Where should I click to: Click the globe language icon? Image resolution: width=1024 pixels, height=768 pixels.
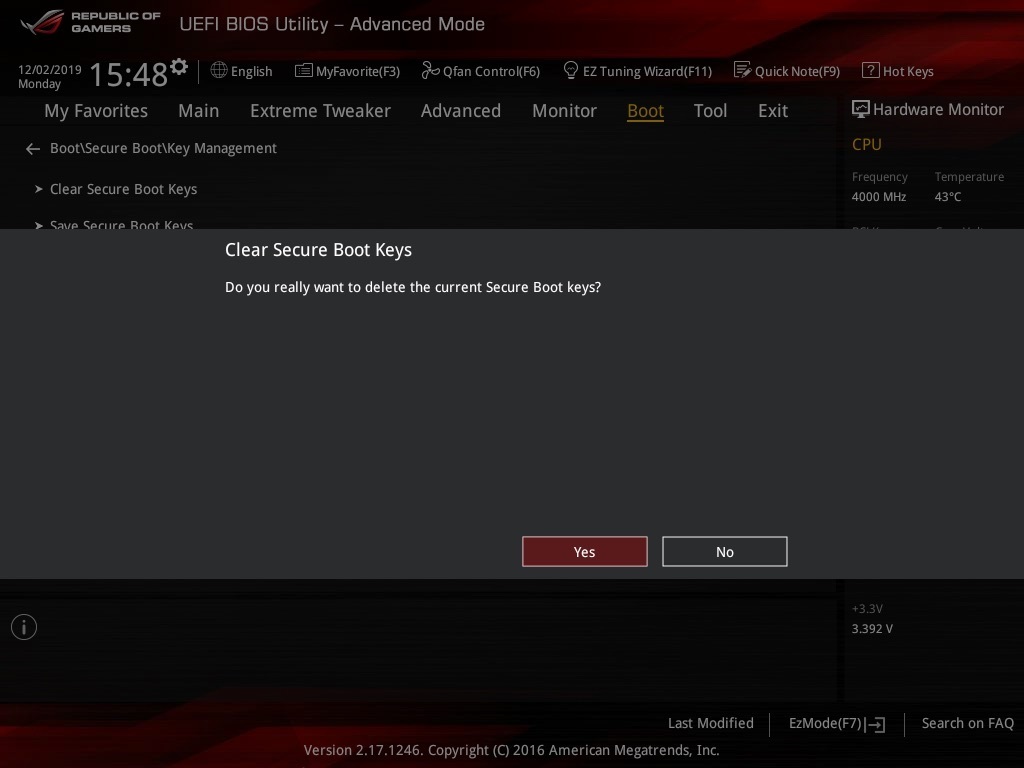click(x=219, y=70)
